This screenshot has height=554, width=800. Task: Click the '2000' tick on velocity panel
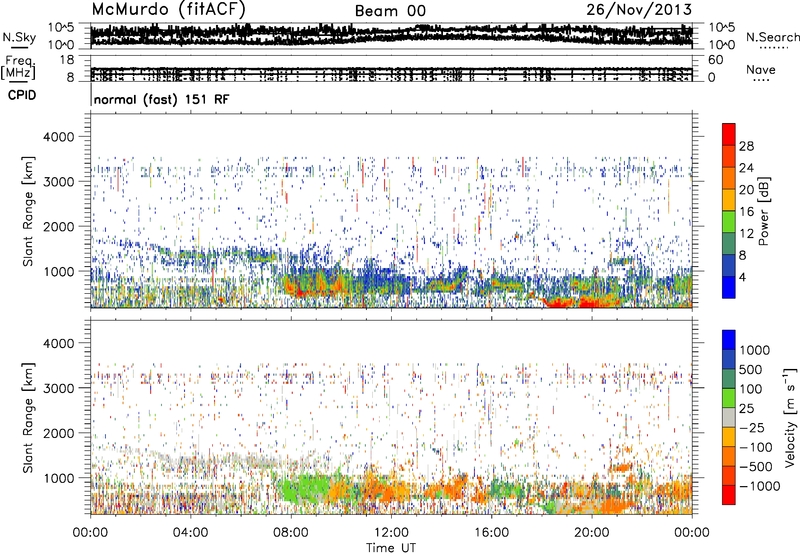pos(59,433)
